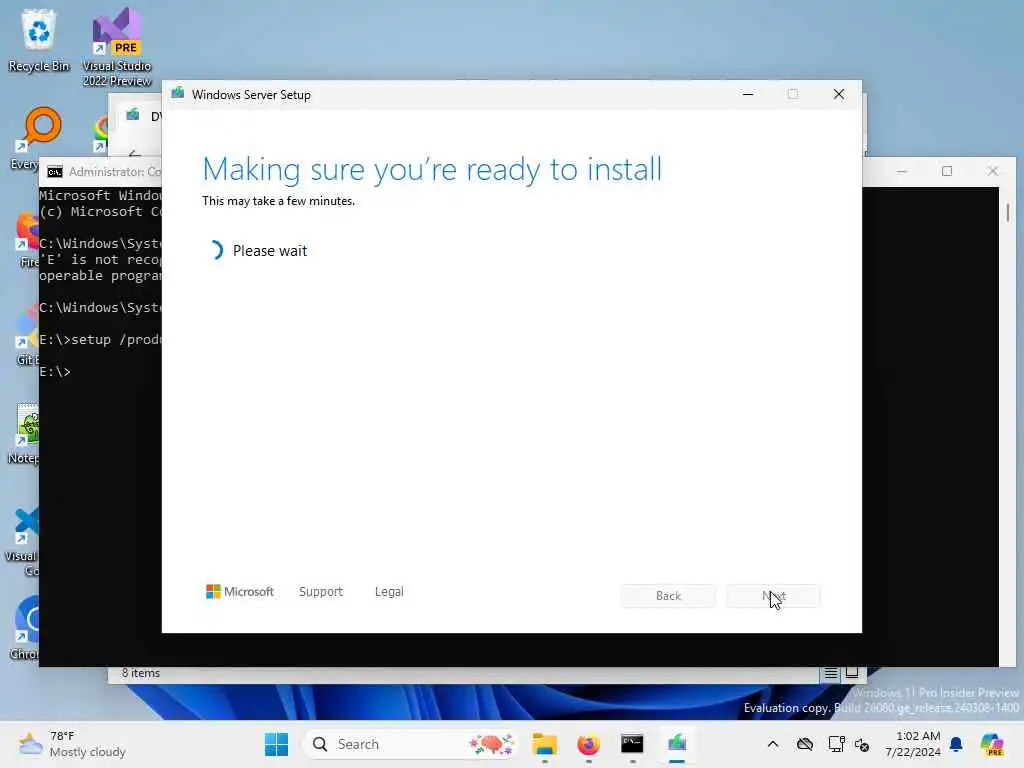Click the 'Please wait' text in Setup
The width and height of the screenshot is (1024, 768).
[x=270, y=251]
